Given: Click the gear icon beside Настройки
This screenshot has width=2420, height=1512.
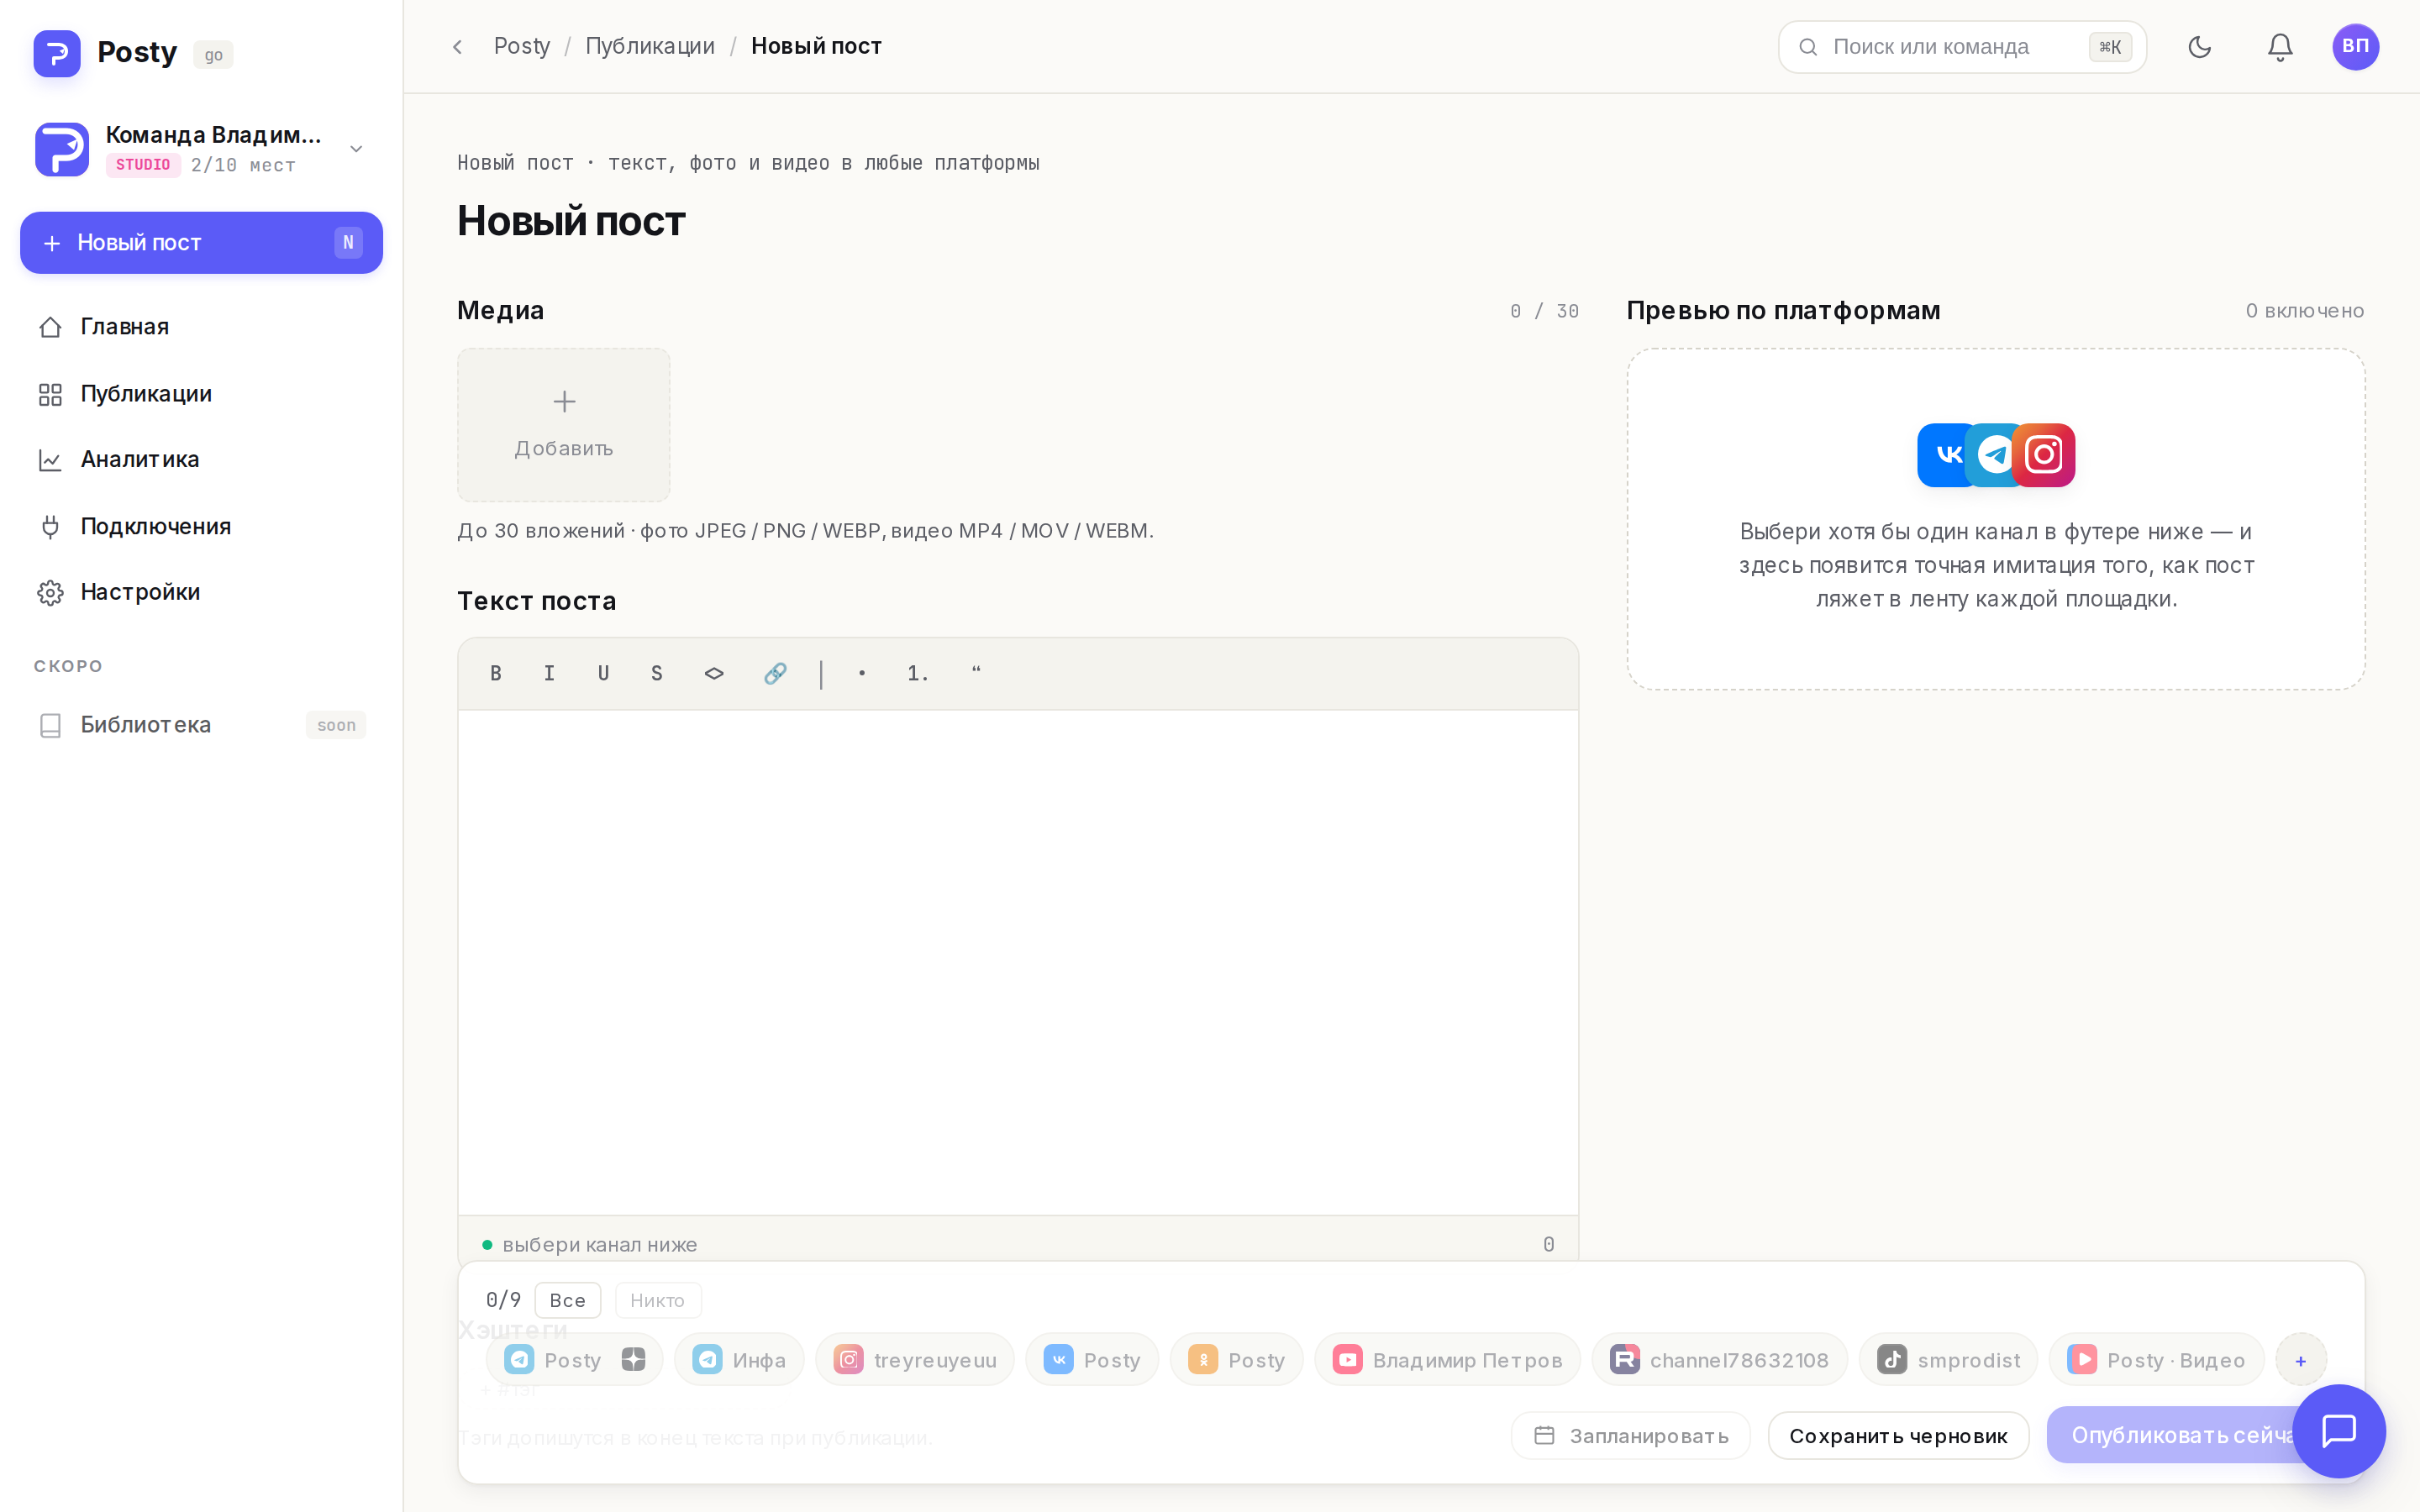Looking at the screenshot, I should coord(50,593).
